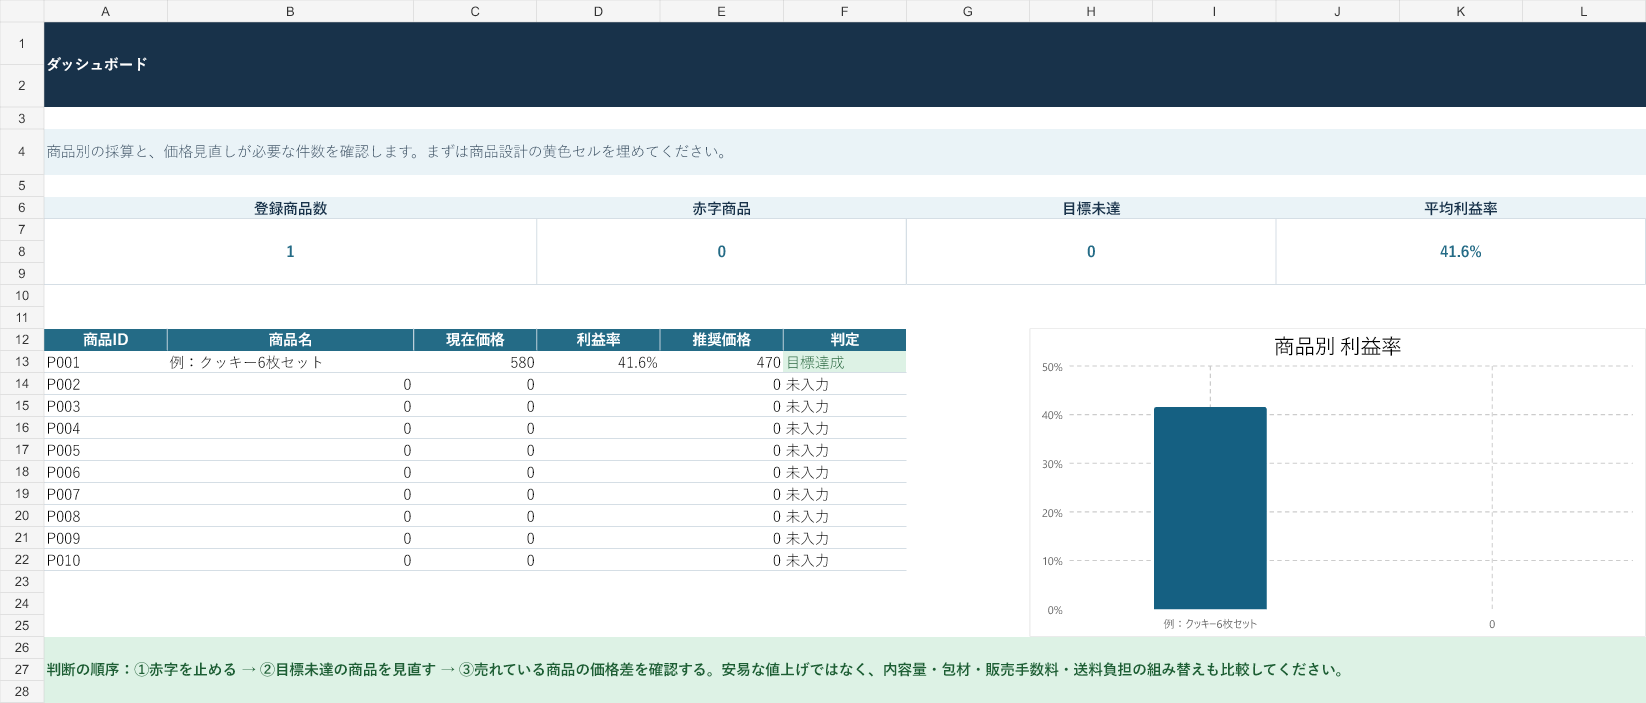Viewport: 1646px width, 703px height.
Task: Select the 41.6% cell in P001 row
Action: (598, 362)
